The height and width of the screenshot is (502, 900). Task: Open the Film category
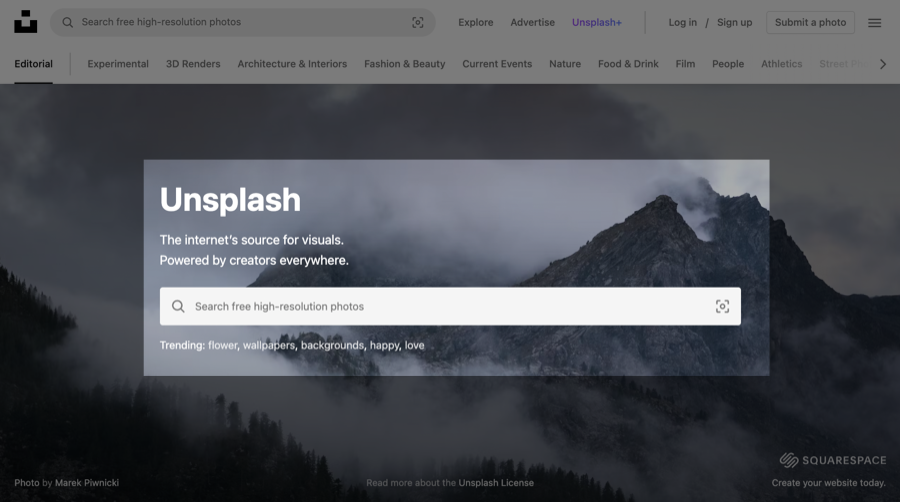point(685,64)
